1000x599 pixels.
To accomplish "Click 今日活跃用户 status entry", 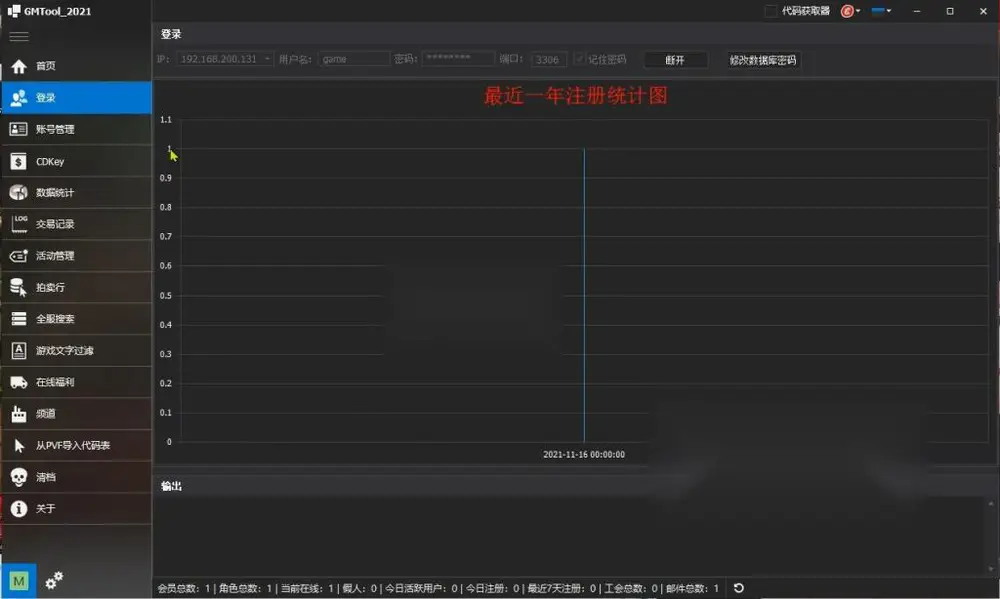I will point(421,588).
